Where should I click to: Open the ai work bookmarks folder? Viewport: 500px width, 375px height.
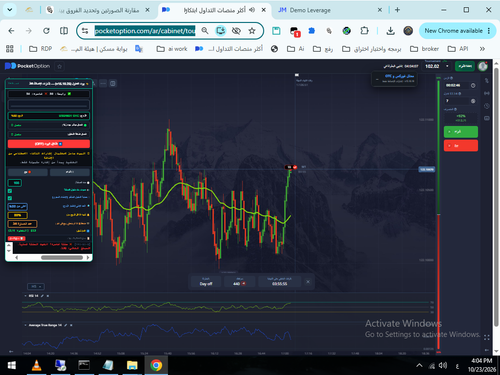pyautogui.click(x=172, y=49)
